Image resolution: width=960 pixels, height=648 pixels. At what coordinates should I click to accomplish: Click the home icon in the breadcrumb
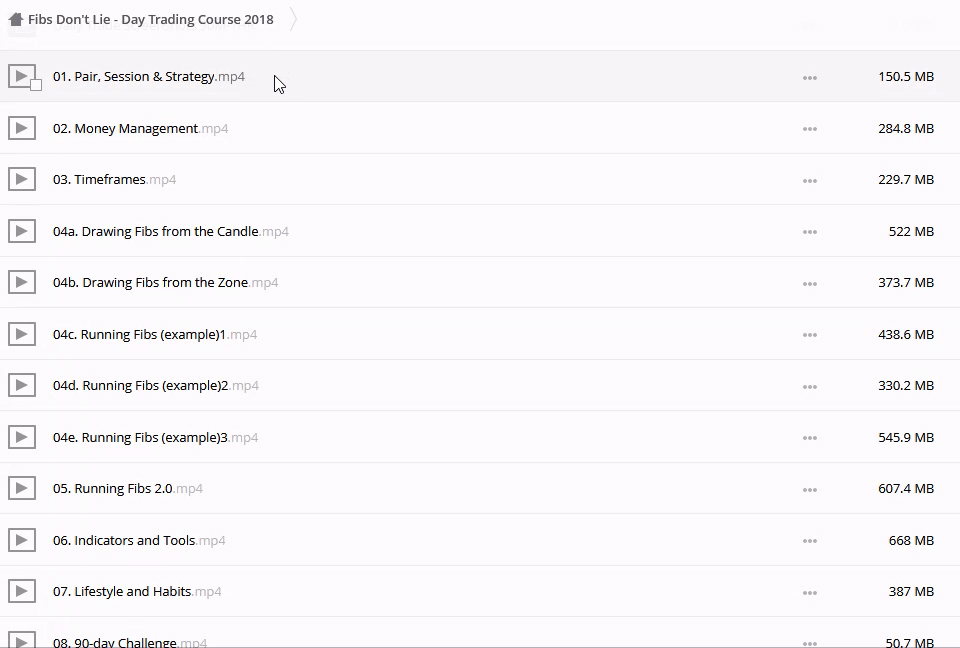[x=16, y=19]
